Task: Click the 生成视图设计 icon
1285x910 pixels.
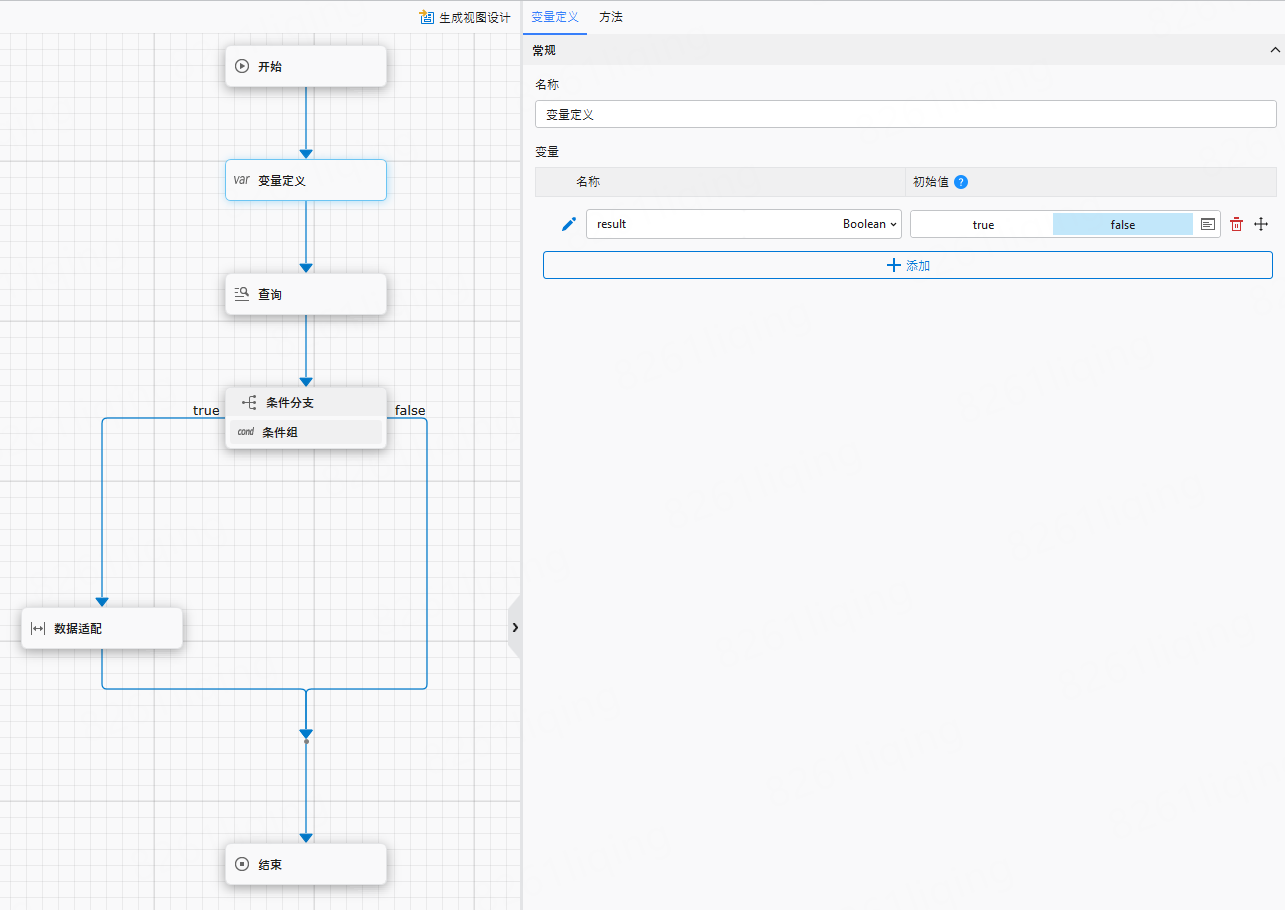Action: tap(427, 18)
